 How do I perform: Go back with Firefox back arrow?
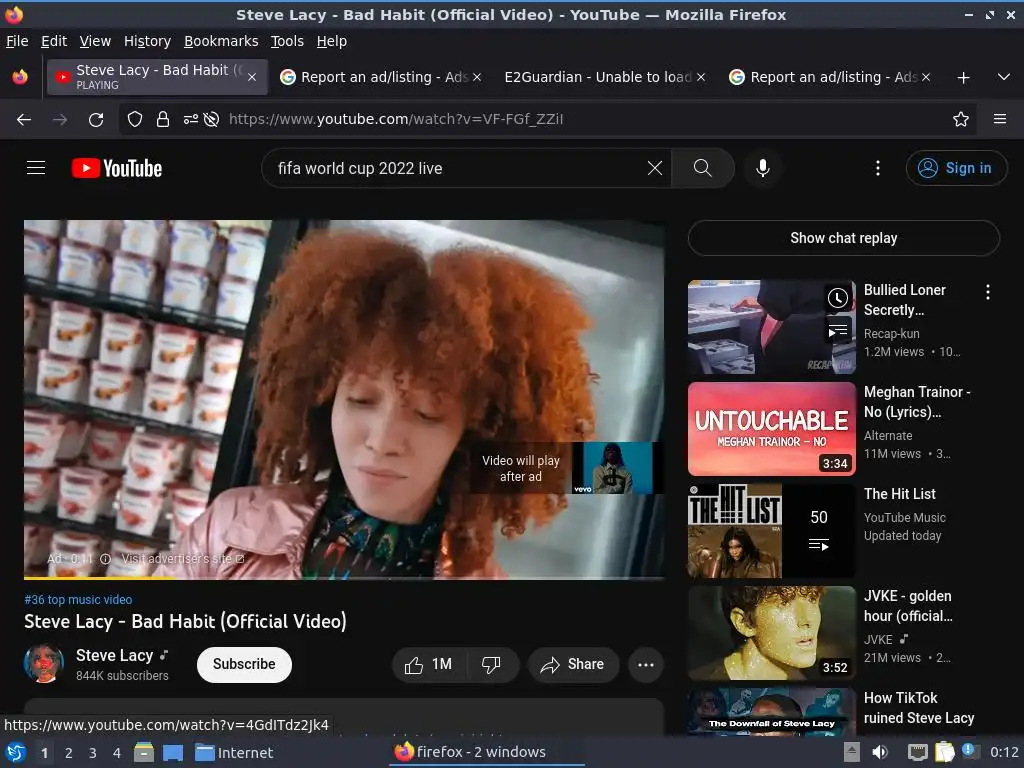coord(24,119)
